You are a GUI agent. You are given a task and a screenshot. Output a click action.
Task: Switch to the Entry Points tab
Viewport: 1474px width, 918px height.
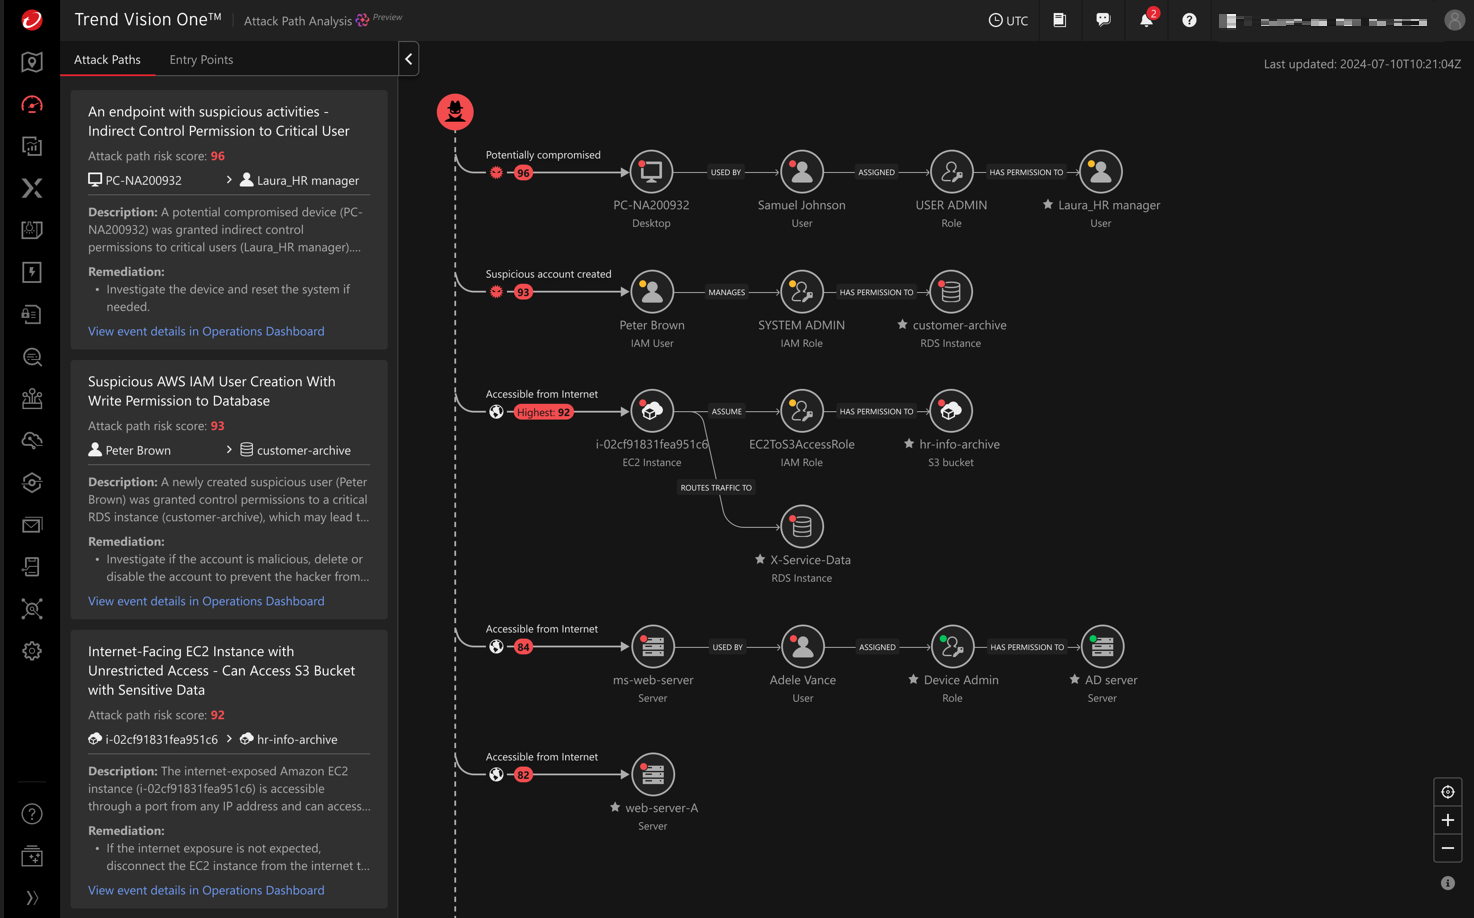click(x=201, y=59)
